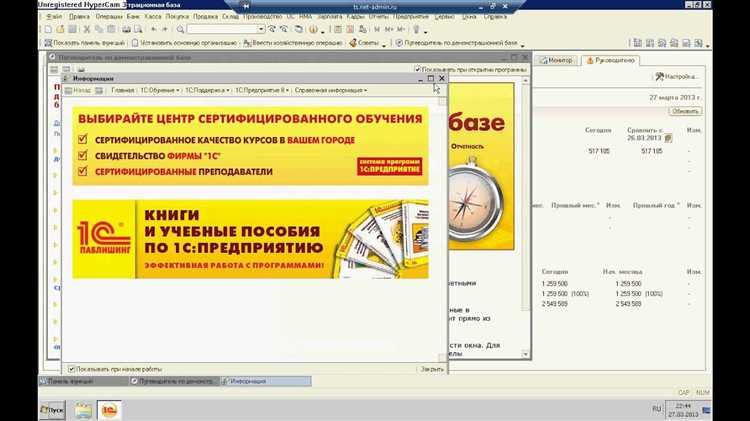Click 'Ввести хозяйственную операцию' button

pyautogui.click(x=293, y=43)
